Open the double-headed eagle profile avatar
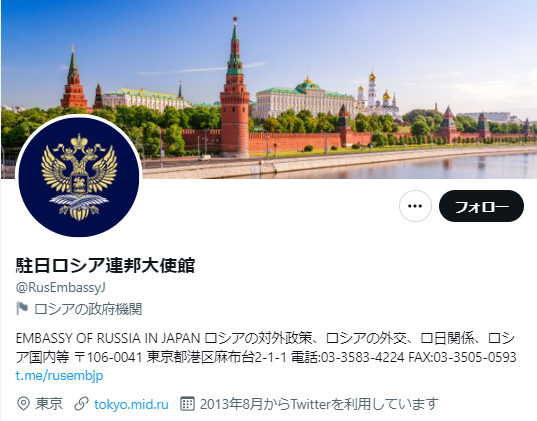 pyautogui.click(x=79, y=176)
